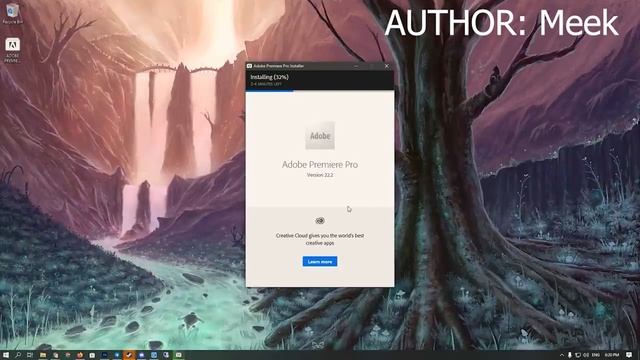
Task: Close the Adobe Premiere Pro Installer window
Action: pos(387,66)
